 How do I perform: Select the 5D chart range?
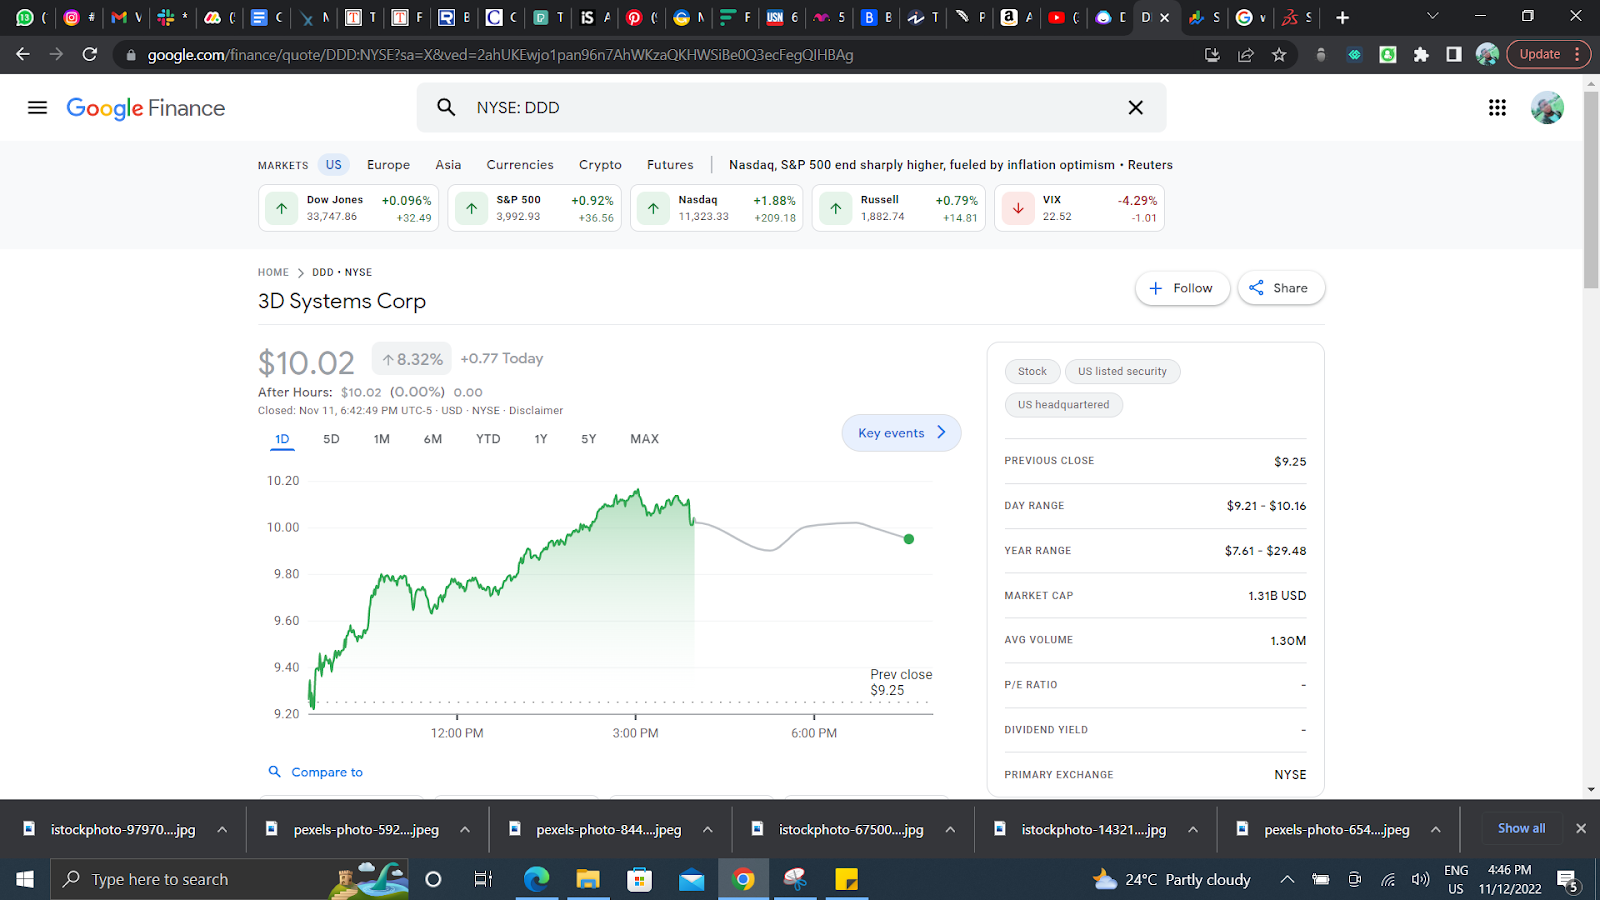(x=331, y=439)
